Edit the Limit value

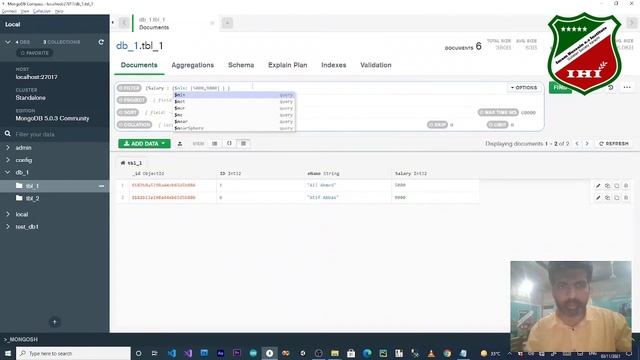512,124
